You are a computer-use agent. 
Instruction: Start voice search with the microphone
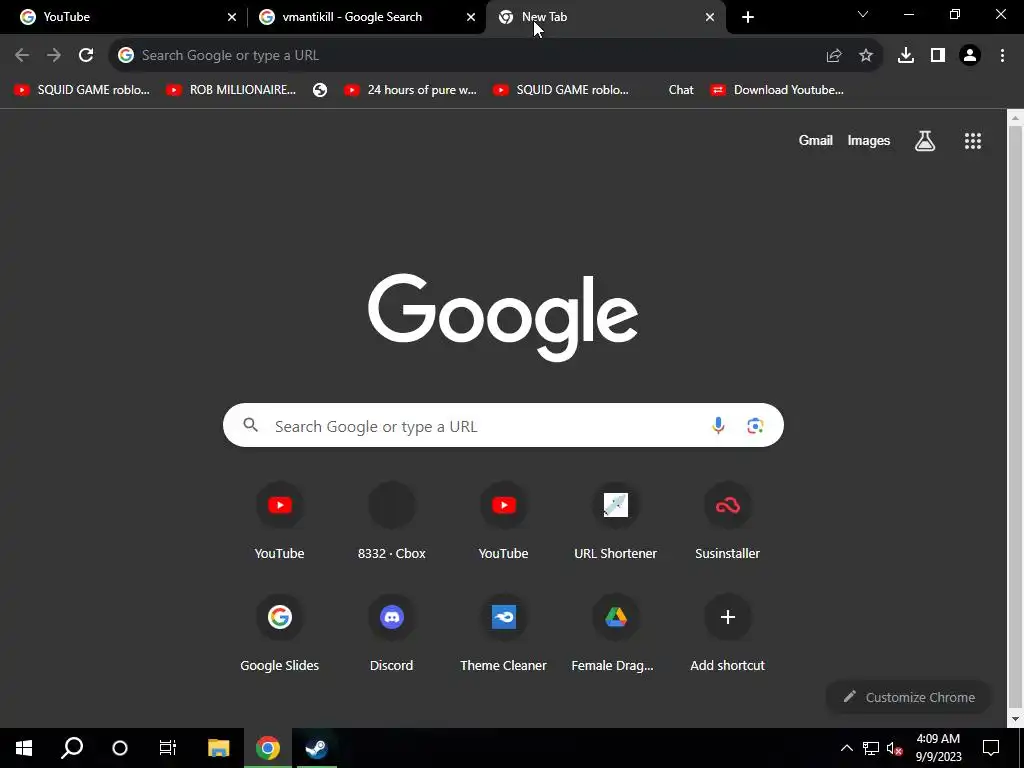point(718,426)
